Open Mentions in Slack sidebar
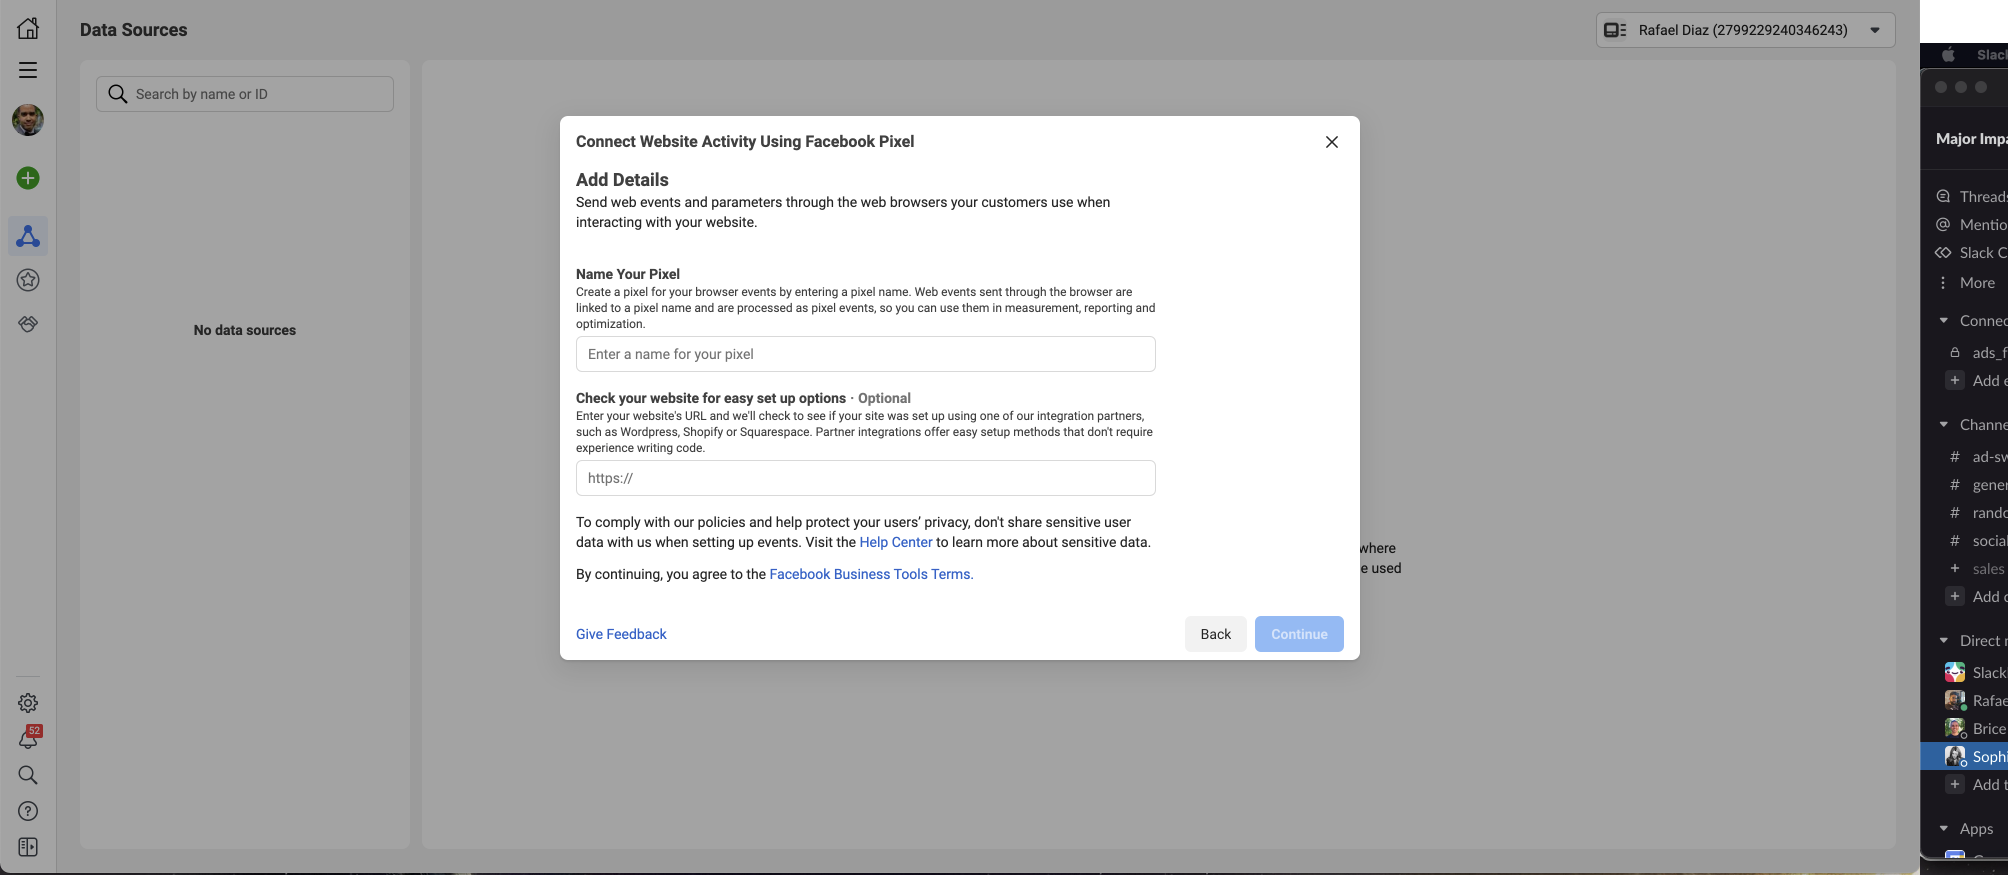The image size is (2008, 875). tap(1971, 224)
